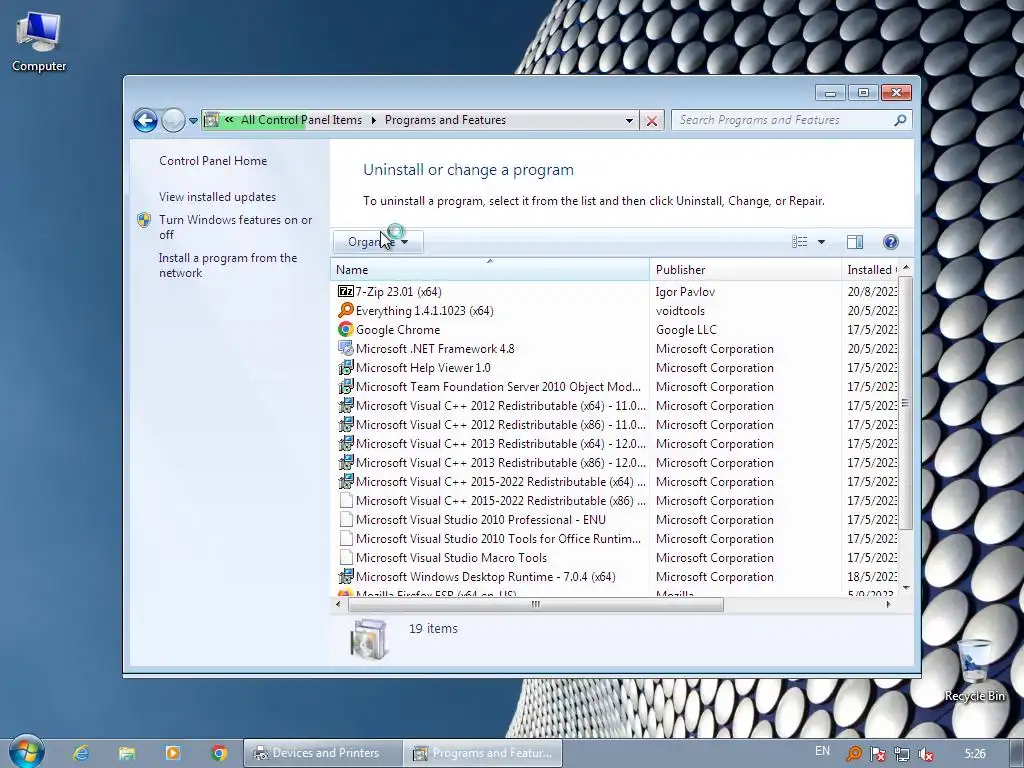Select the 7-Zip 23.01 (x64) icon

(x=345, y=291)
